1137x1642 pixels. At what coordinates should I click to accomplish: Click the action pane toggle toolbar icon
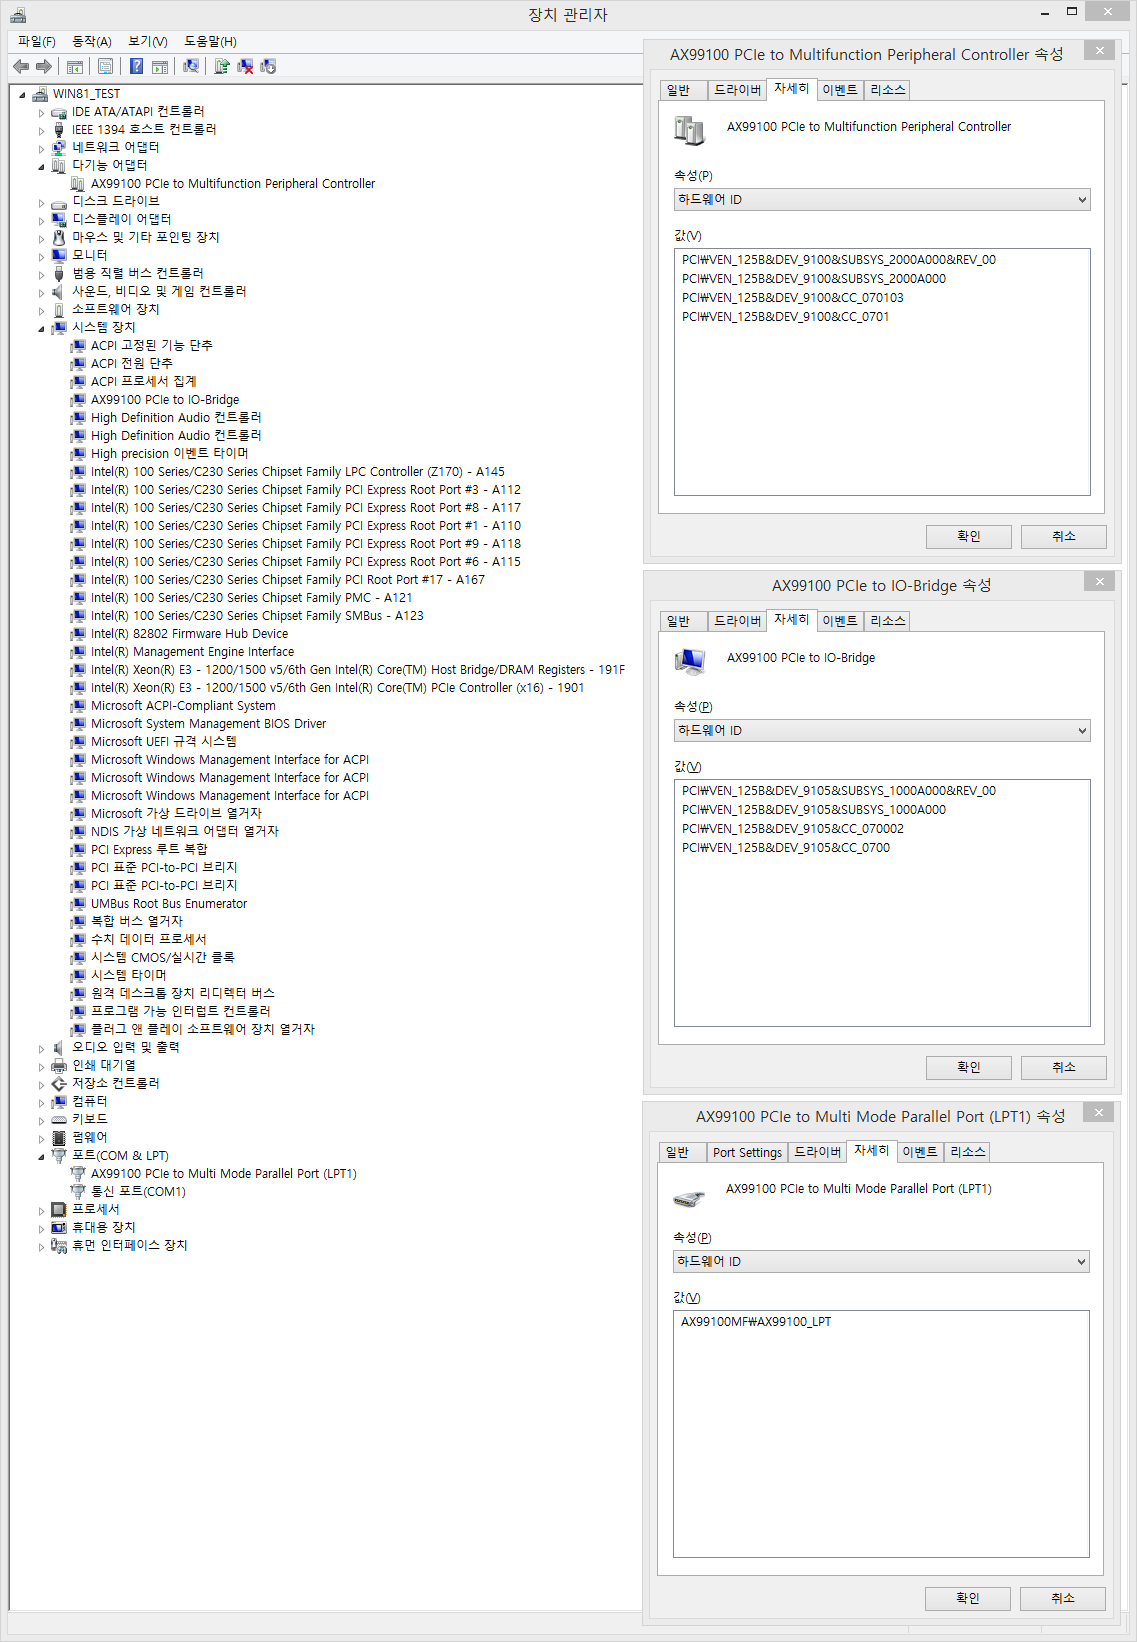click(160, 66)
